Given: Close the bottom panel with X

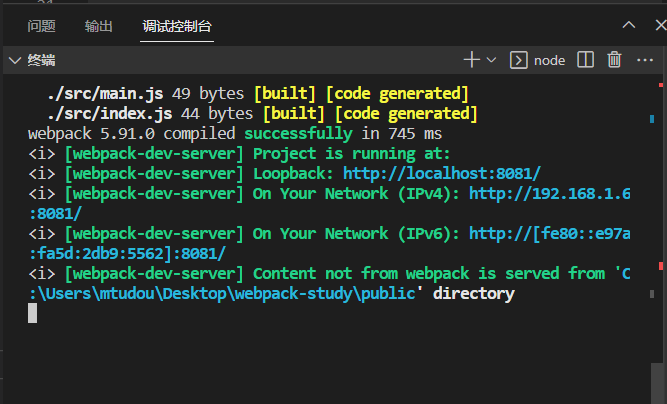Looking at the screenshot, I should [655, 25].
